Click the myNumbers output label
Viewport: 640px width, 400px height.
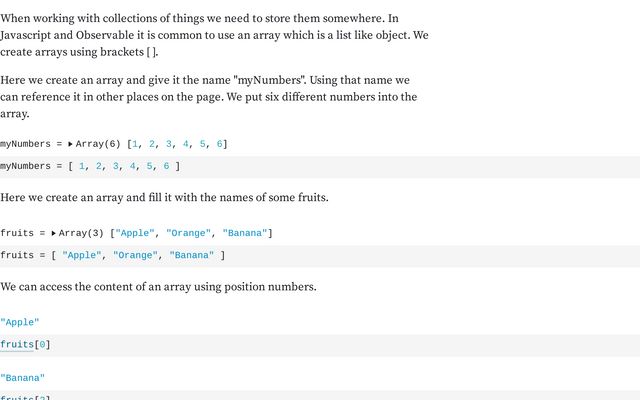tap(25, 144)
